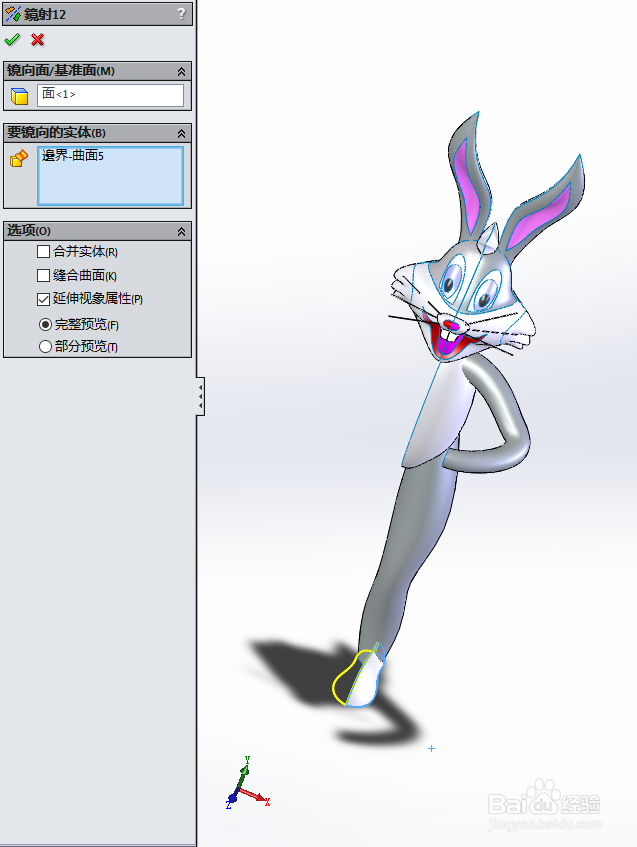This screenshot has width=637, height=847.
Task: Collapse the 选项 section
Action: [182, 232]
